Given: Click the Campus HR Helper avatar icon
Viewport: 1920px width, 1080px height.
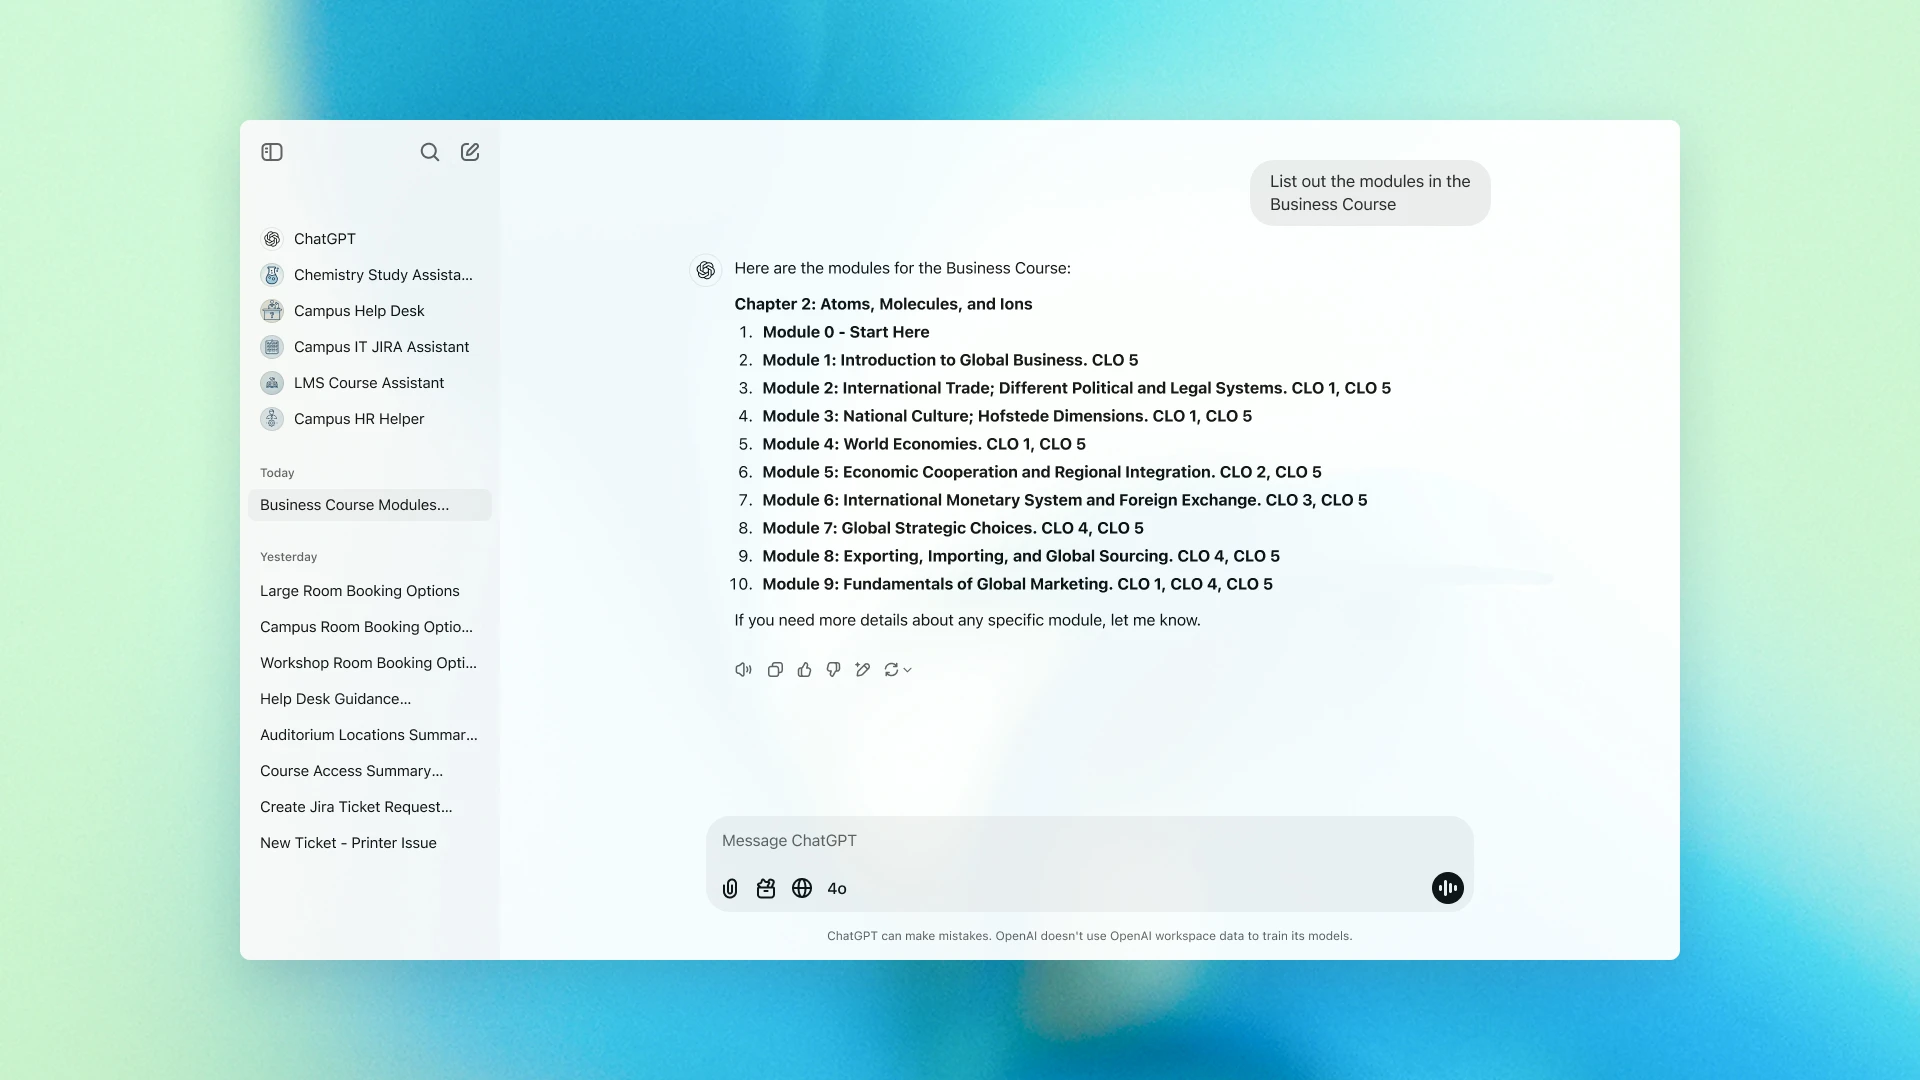Looking at the screenshot, I should [272, 419].
